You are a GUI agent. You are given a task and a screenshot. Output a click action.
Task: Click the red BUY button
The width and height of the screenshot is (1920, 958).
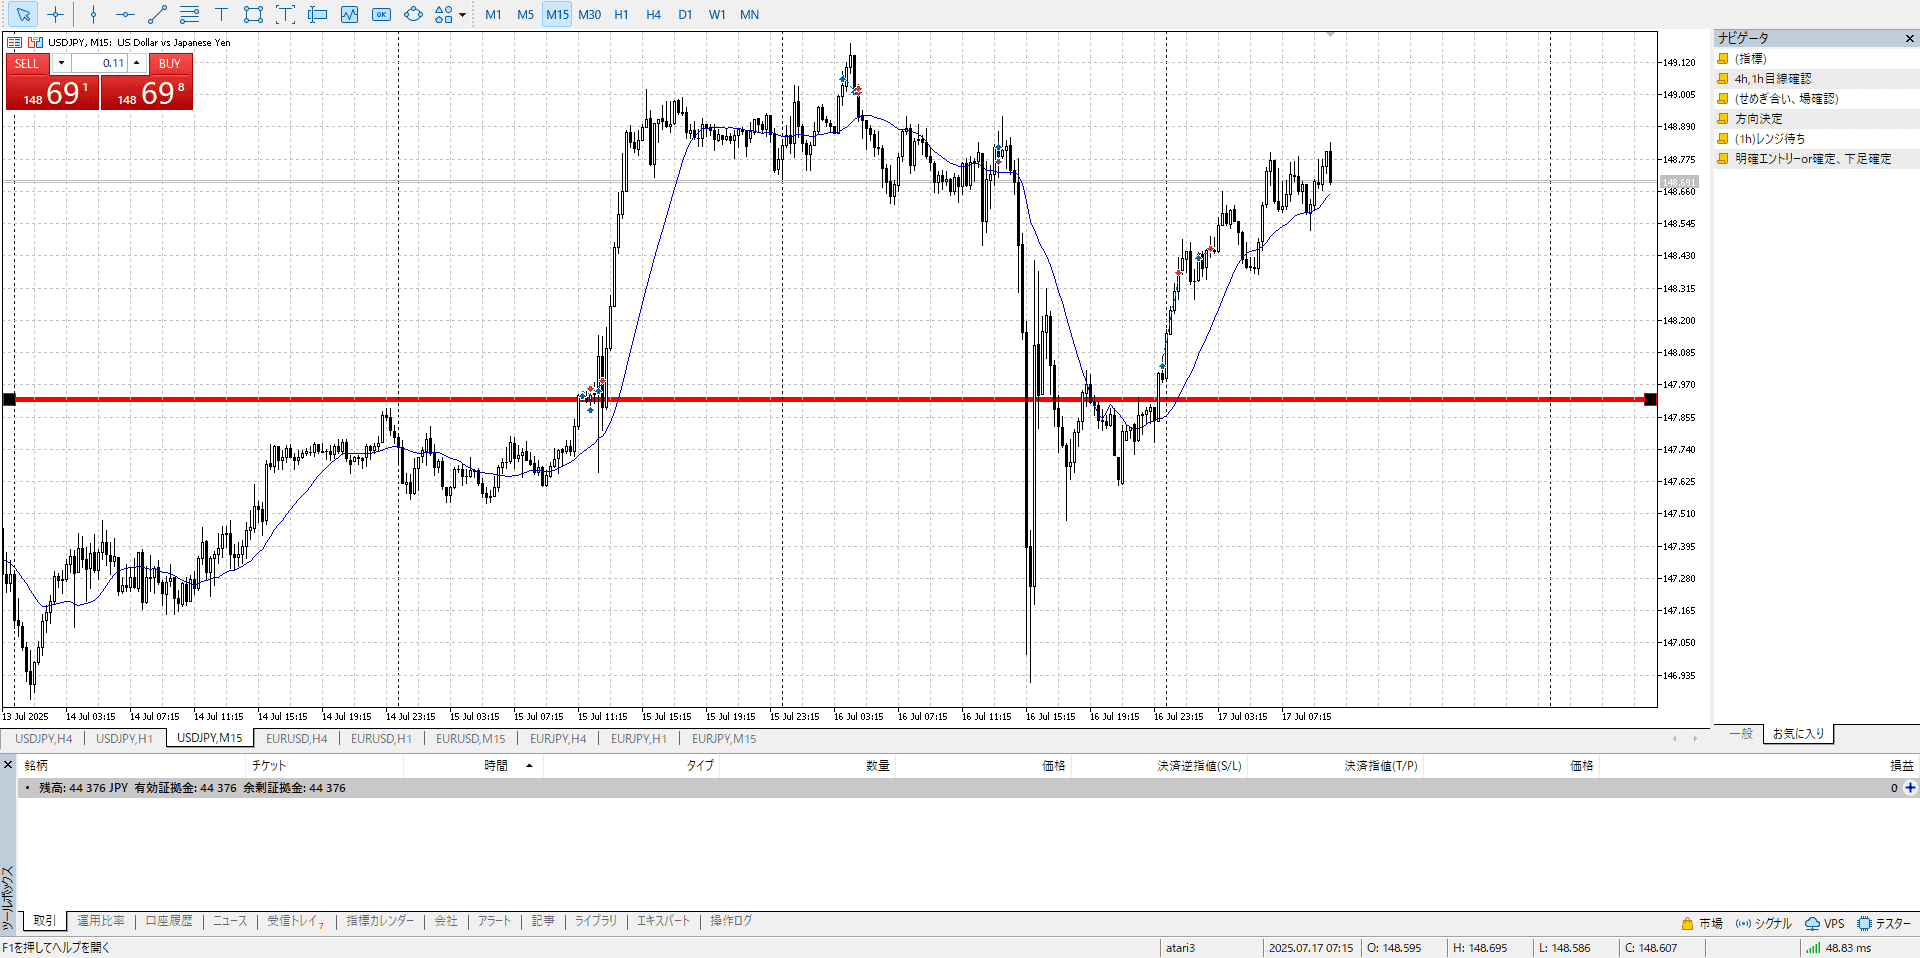[169, 63]
